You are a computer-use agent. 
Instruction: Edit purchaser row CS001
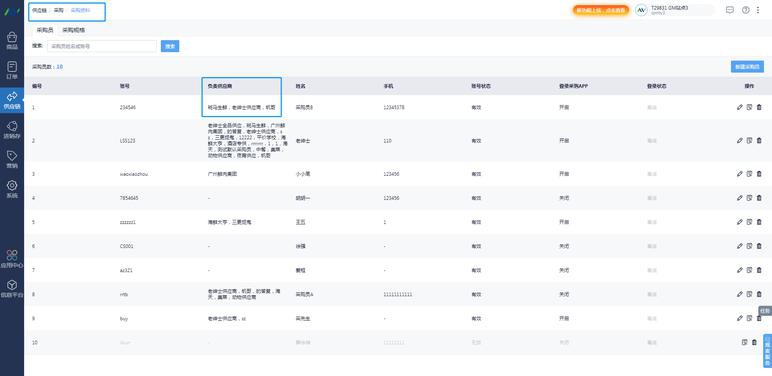coord(740,246)
